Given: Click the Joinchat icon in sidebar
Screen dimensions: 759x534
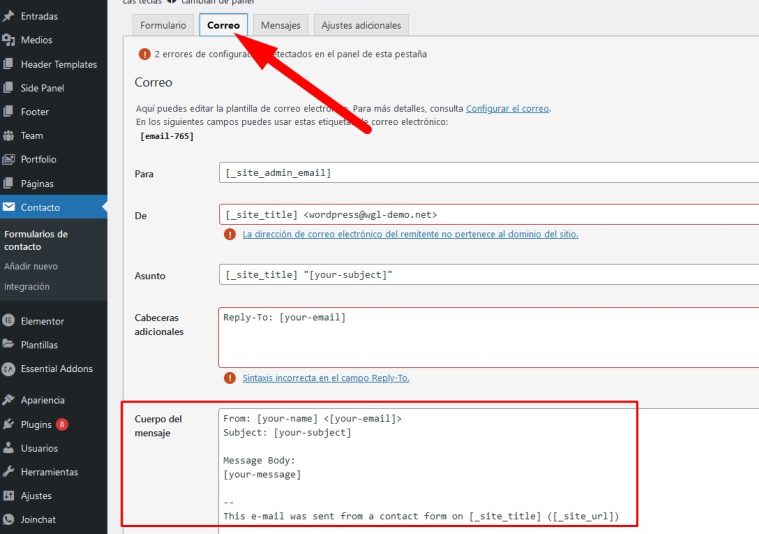Looking at the screenshot, I should [x=9, y=520].
